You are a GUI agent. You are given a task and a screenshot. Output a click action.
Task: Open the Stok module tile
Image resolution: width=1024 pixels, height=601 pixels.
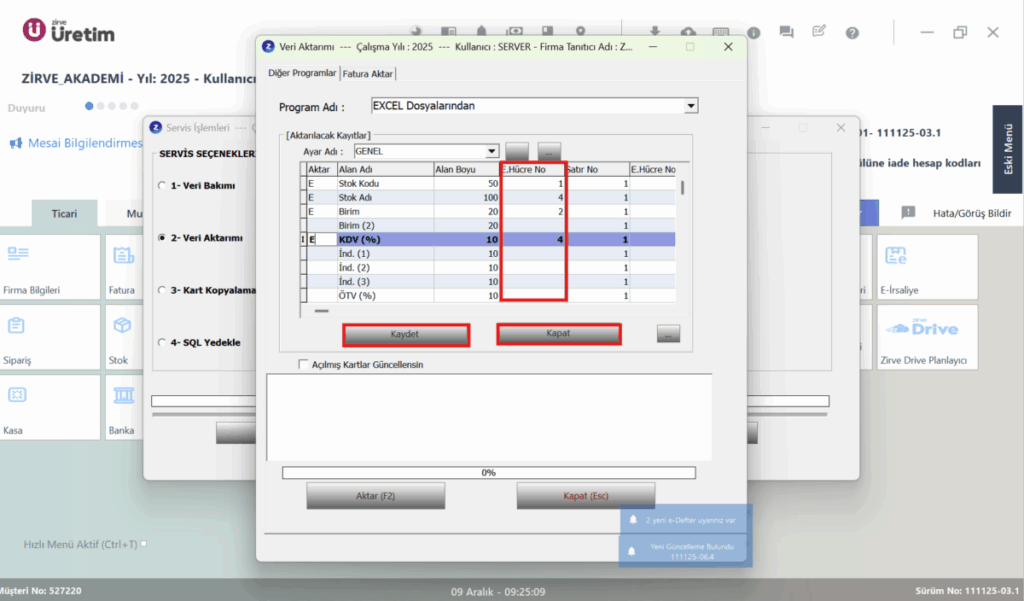point(124,337)
